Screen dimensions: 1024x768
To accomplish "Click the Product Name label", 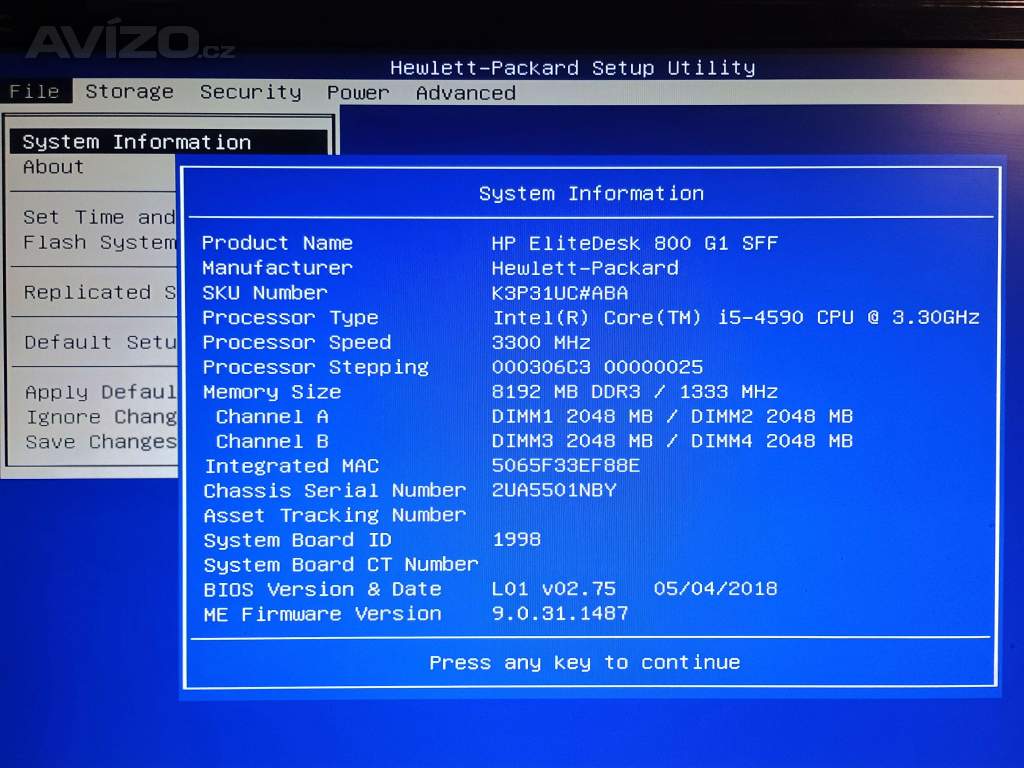I will pyautogui.click(x=277, y=243).
